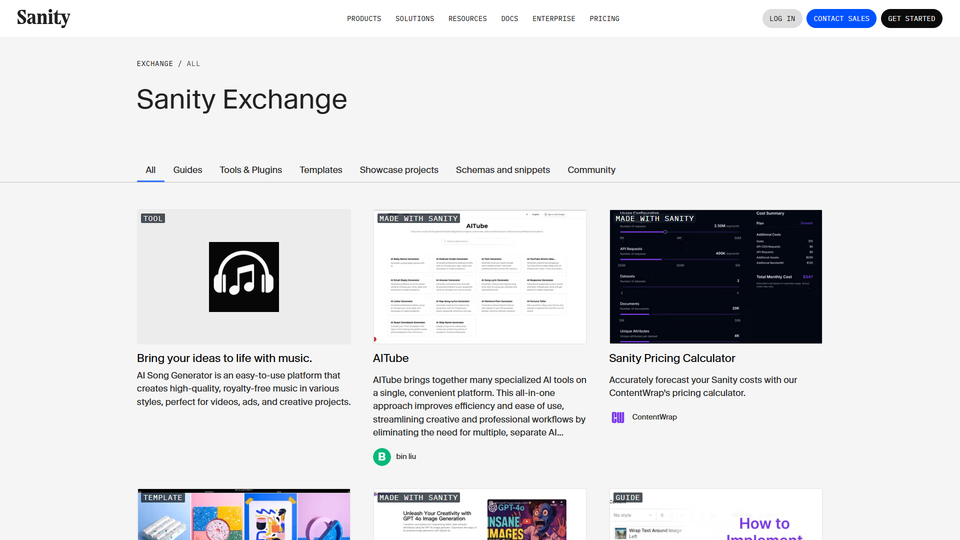
Task: Open the AITube screenshot thumbnail
Action: pyautogui.click(x=479, y=277)
